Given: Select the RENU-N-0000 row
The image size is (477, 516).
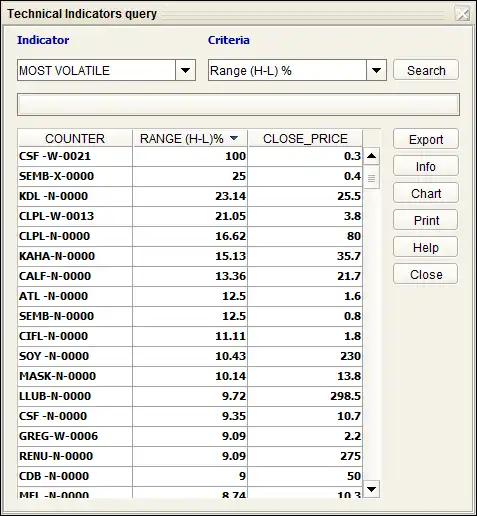Looking at the screenshot, I should click(190, 456).
